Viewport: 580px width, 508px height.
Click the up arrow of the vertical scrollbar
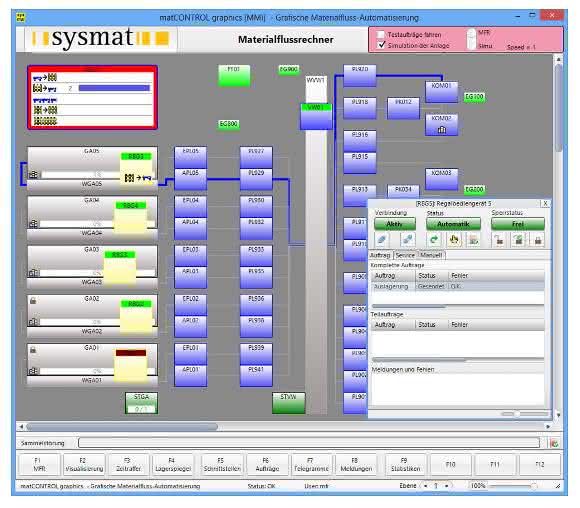click(x=558, y=59)
